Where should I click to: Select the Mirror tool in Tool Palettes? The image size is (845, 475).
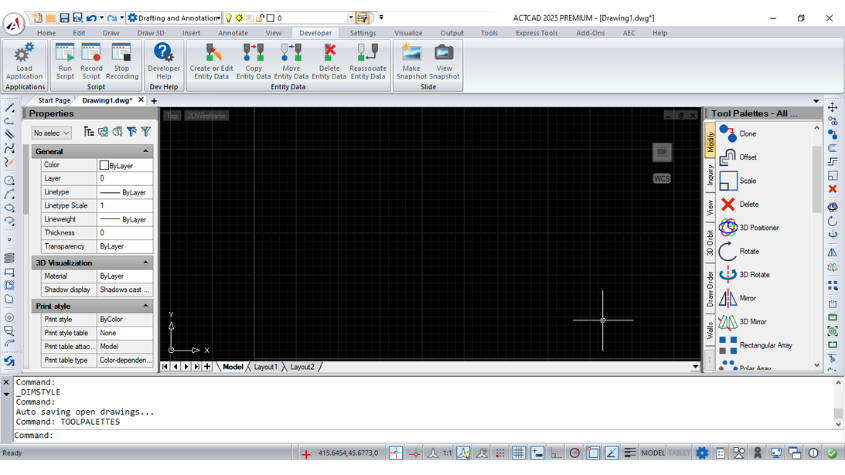tap(738, 298)
